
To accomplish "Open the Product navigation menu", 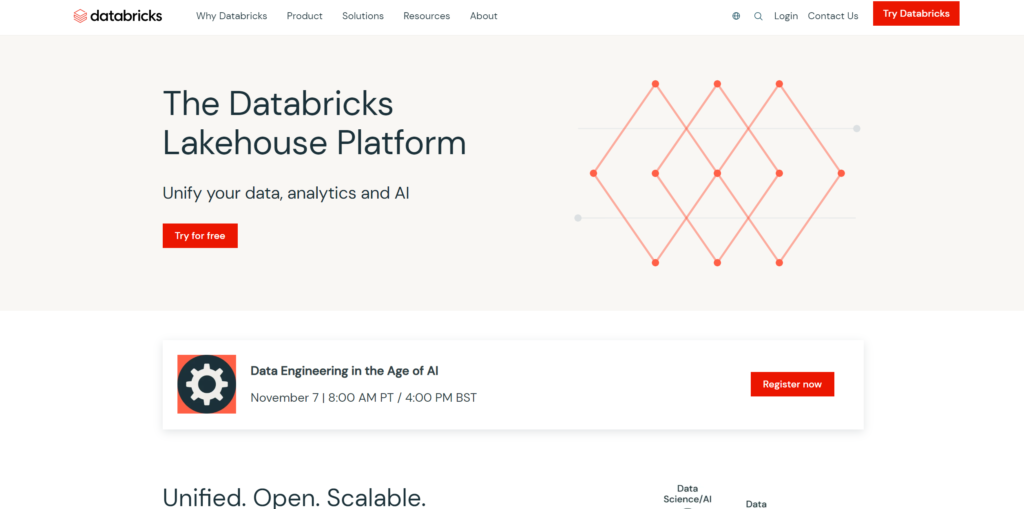I will (304, 16).
